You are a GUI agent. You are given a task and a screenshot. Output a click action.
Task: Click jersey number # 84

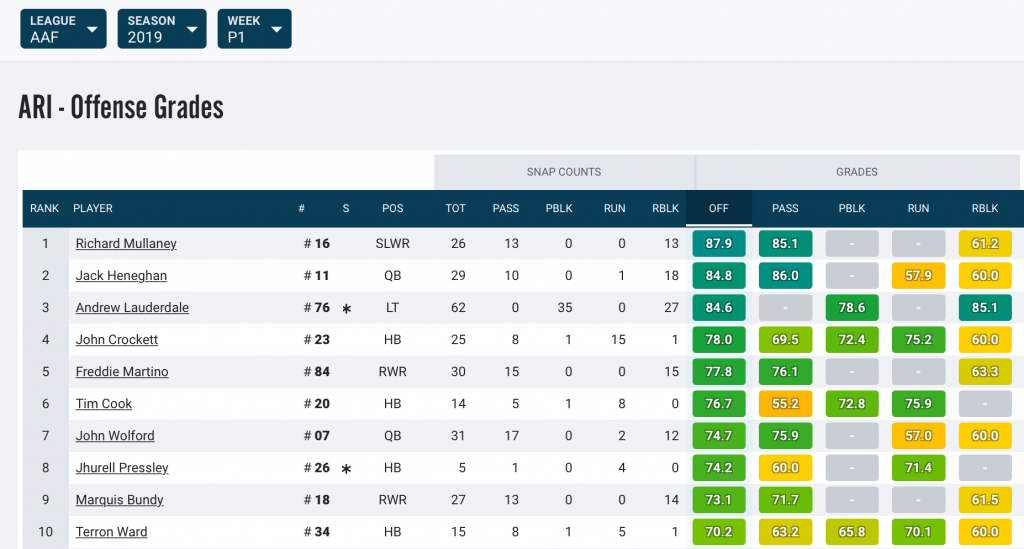(x=317, y=371)
